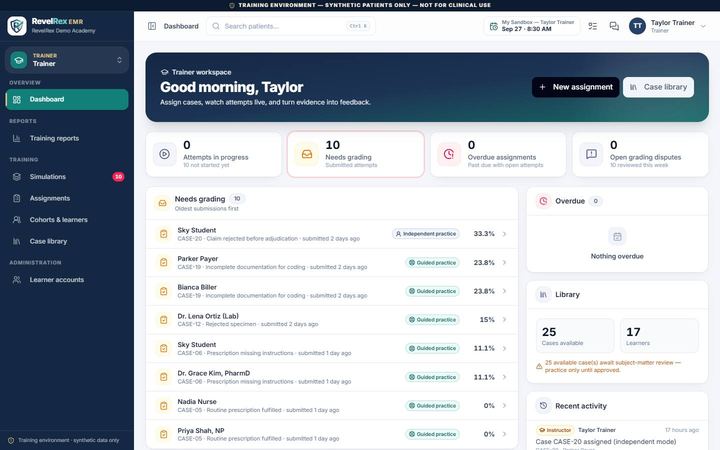The width and height of the screenshot is (720, 450).
Task: Click the TT user avatar
Action: point(637,26)
